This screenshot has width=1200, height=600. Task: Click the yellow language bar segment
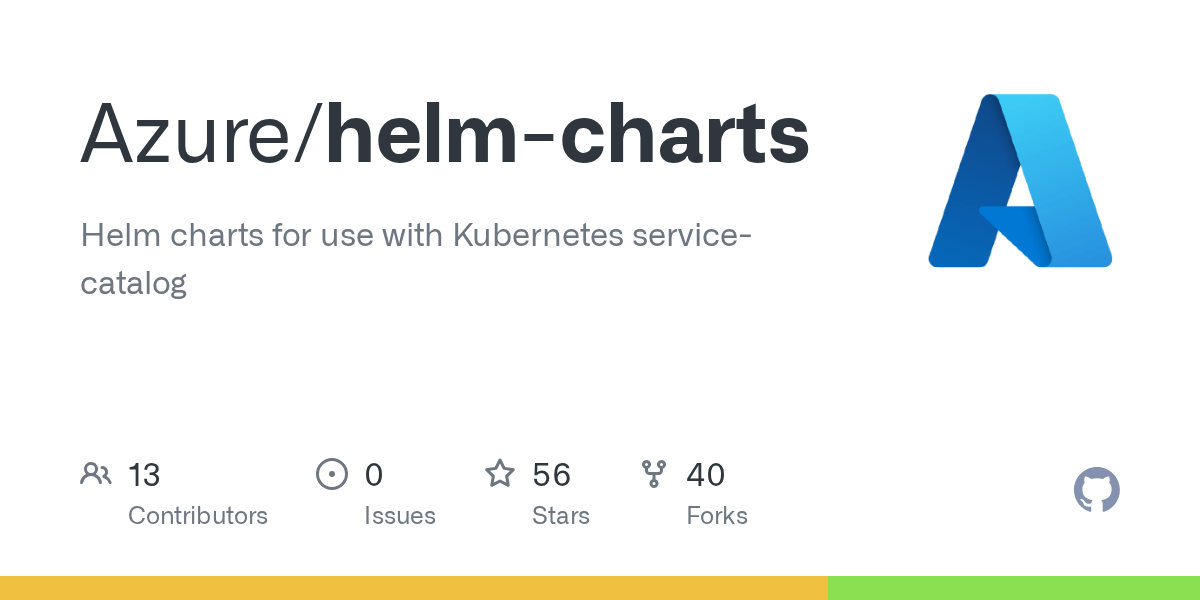(413, 588)
